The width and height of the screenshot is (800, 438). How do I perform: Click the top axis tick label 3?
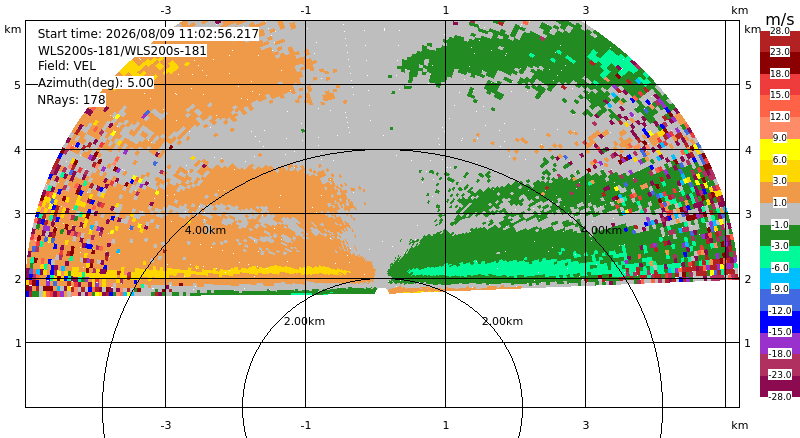click(x=586, y=10)
